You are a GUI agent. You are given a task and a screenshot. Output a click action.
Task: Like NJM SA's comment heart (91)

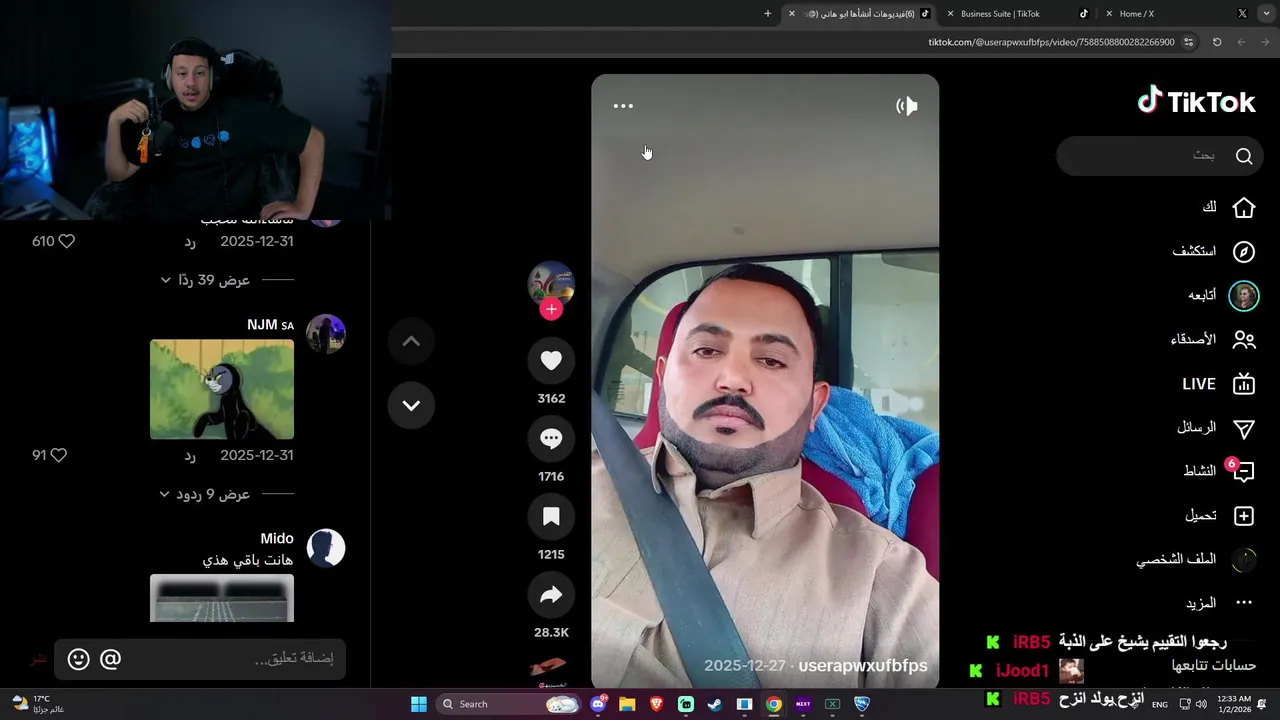click(58, 455)
